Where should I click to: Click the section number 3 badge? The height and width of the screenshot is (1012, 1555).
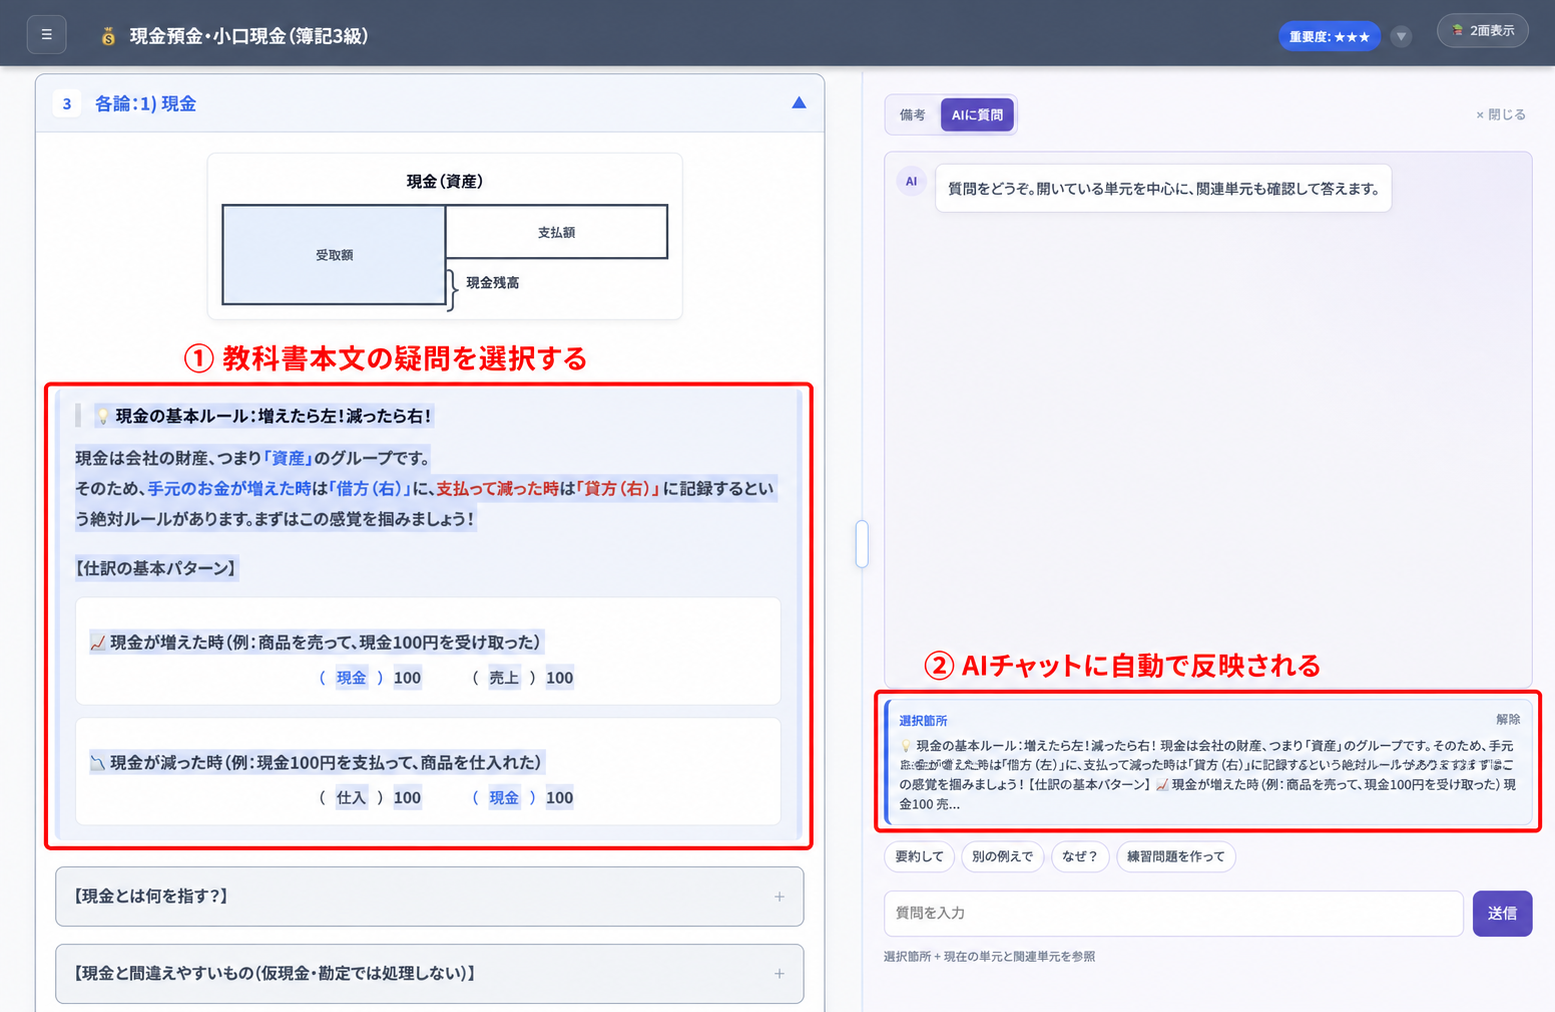coord(67,104)
